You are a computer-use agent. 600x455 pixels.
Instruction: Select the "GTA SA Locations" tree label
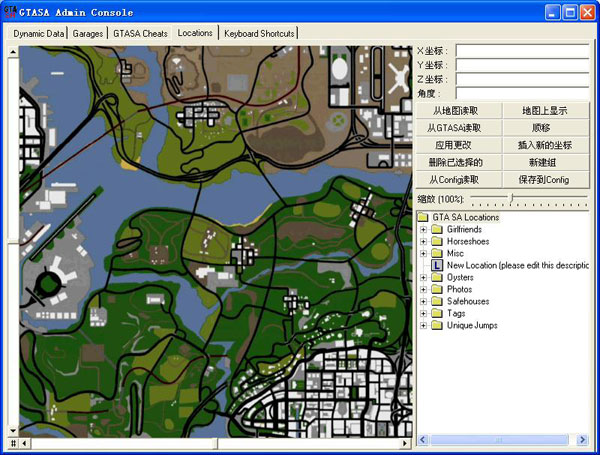tap(466, 217)
